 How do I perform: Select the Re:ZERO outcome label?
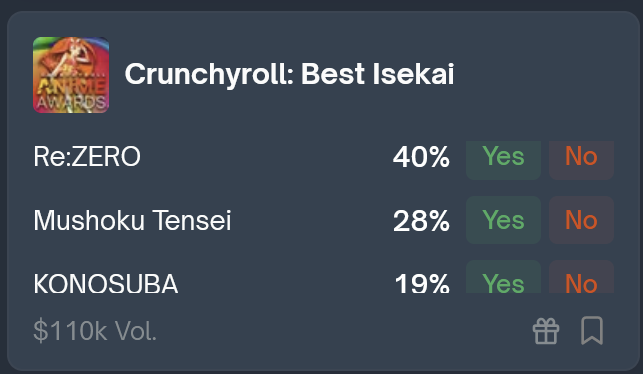click(x=87, y=157)
